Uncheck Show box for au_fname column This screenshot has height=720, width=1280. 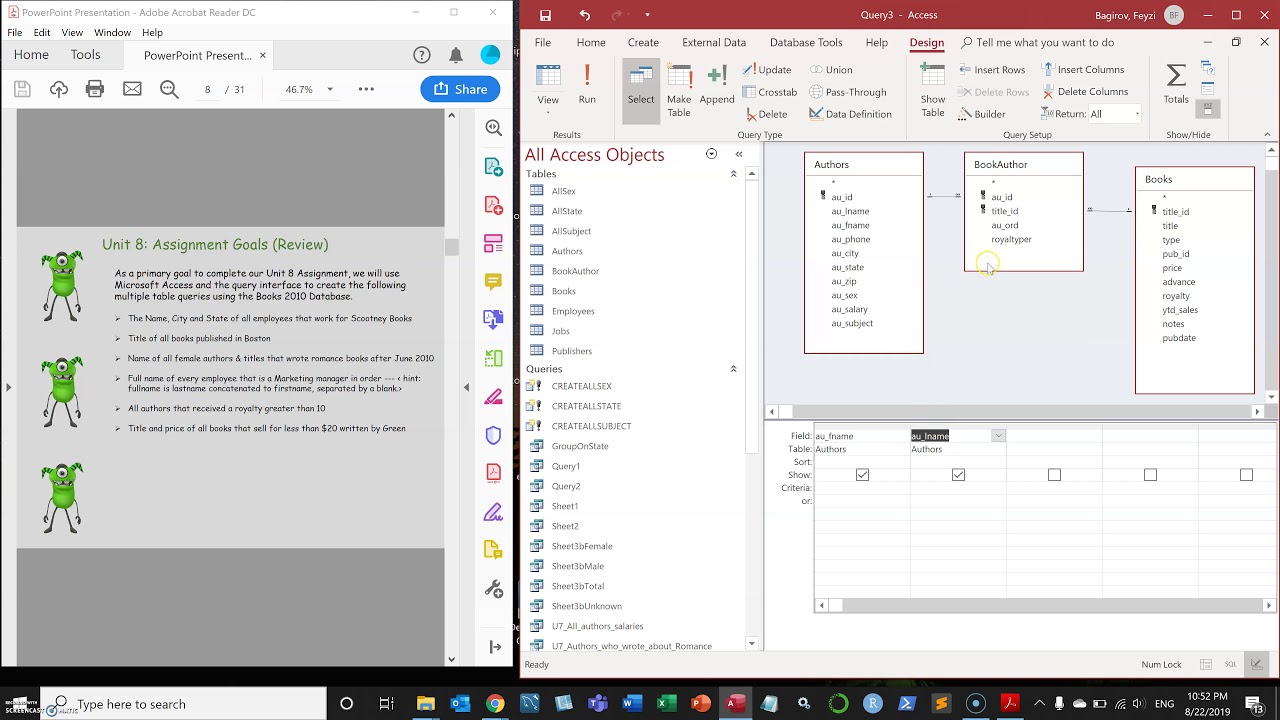pos(862,475)
